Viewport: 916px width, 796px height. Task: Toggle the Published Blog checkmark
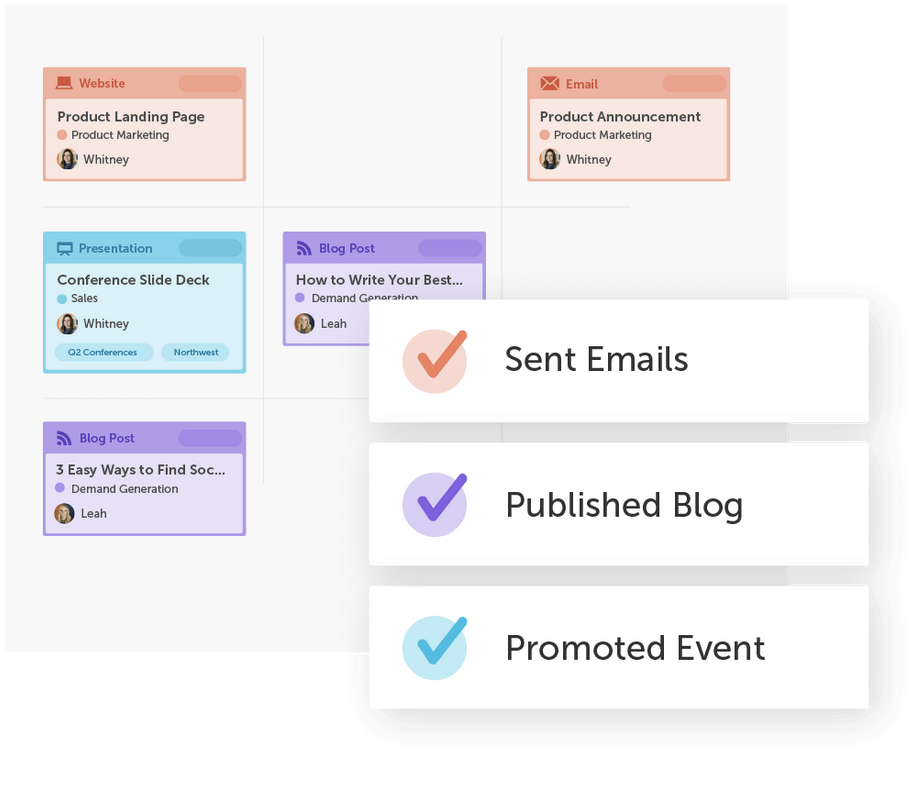click(x=435, y=504)
